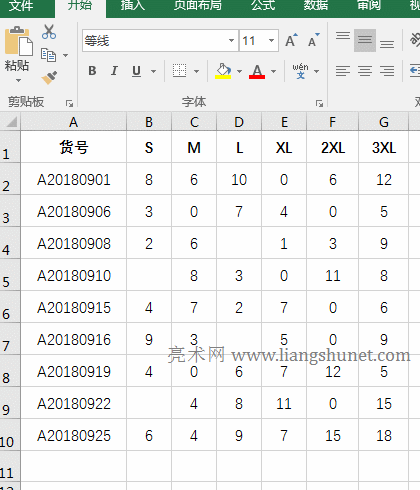This screenshot has width=420, height=490.
Task: Open the Paste options dropdown
Action: 18,80
